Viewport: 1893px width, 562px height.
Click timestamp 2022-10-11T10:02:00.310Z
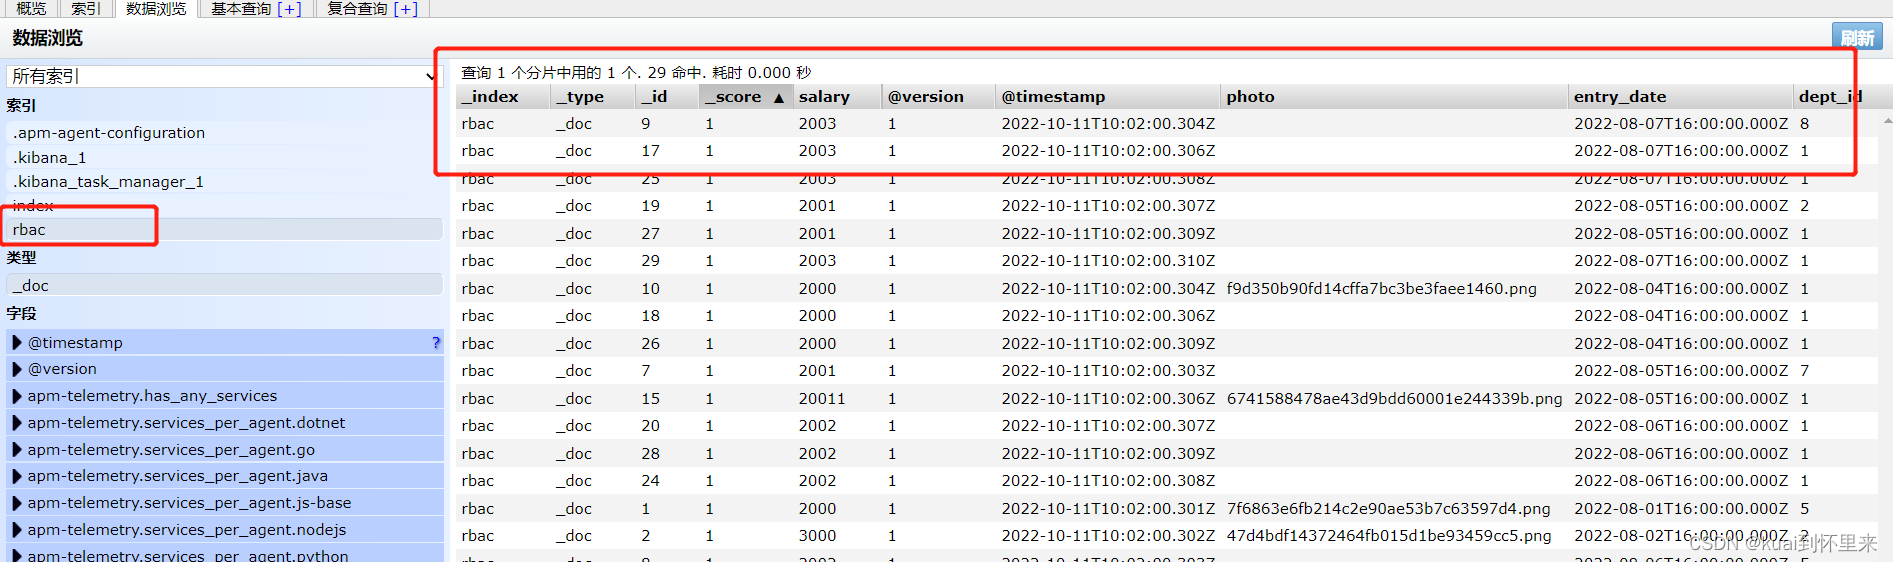1108,261
